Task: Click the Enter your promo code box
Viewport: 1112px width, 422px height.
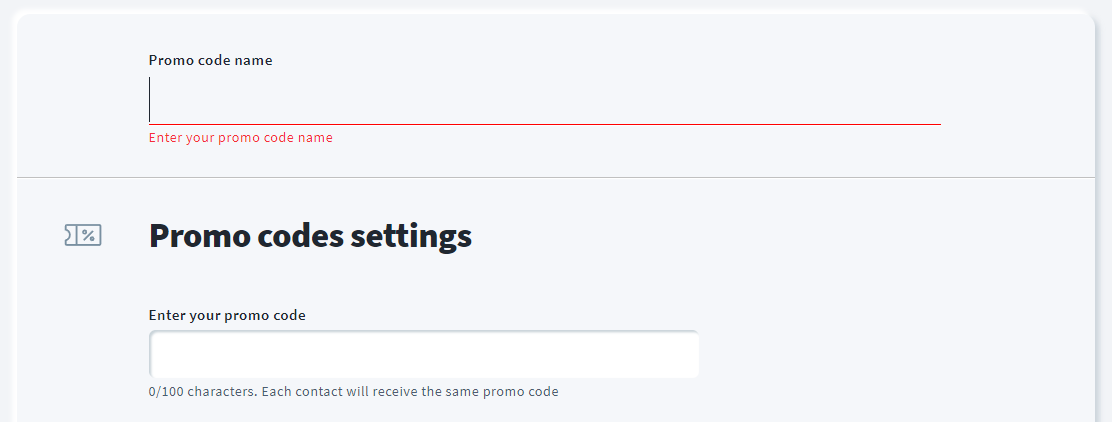Action: click(x=424, y=354)
